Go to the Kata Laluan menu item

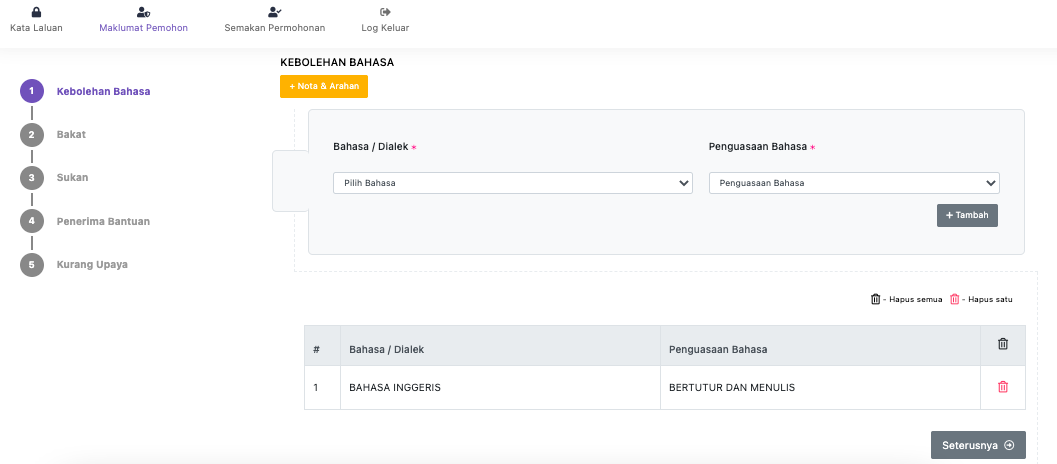[x=36, y=28]
